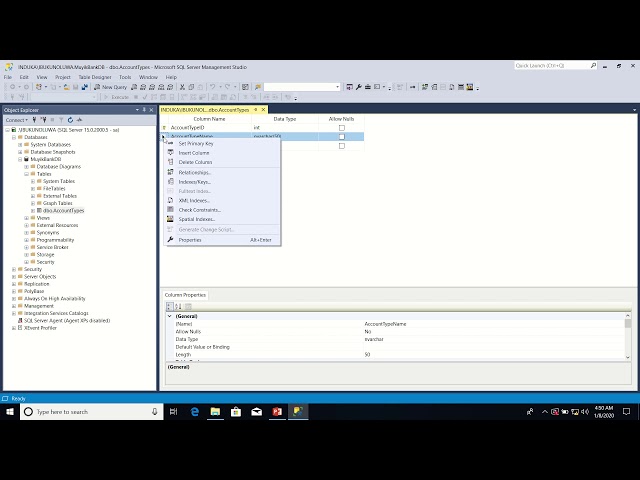Open PowerPoint from the taskbar
This screenshot has width=640, height=480.
point(278,412)
